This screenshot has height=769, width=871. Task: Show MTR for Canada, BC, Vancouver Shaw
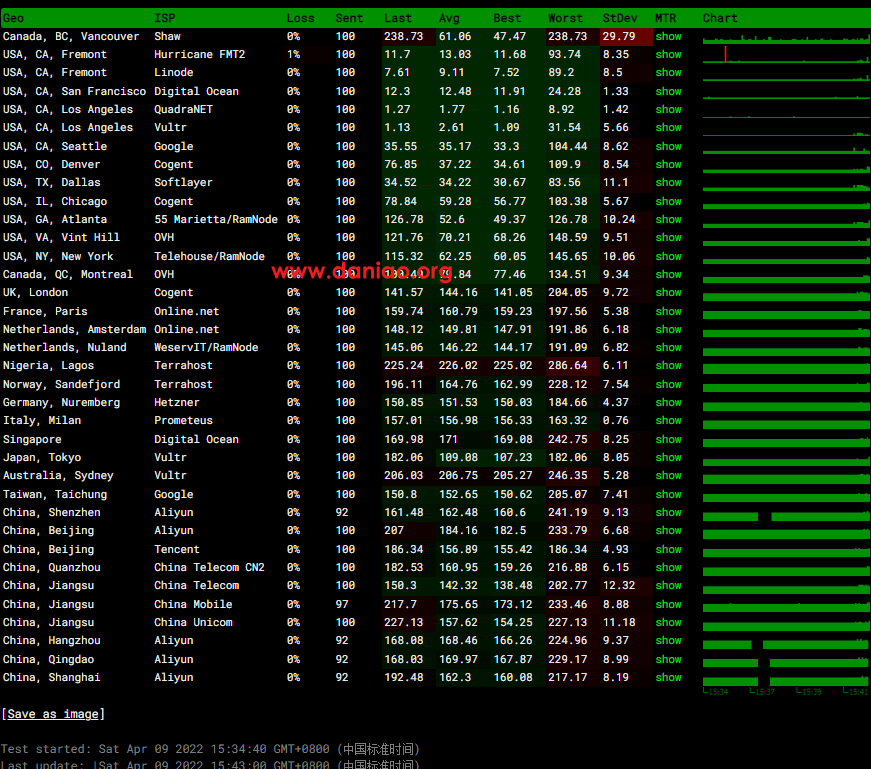(668, 37)
